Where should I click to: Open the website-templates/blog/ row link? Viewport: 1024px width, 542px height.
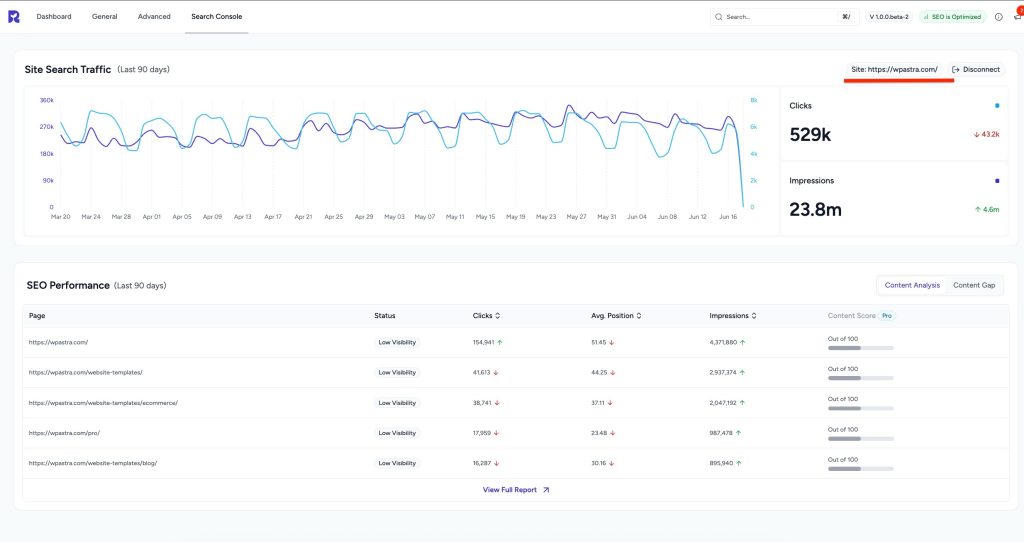93,463
